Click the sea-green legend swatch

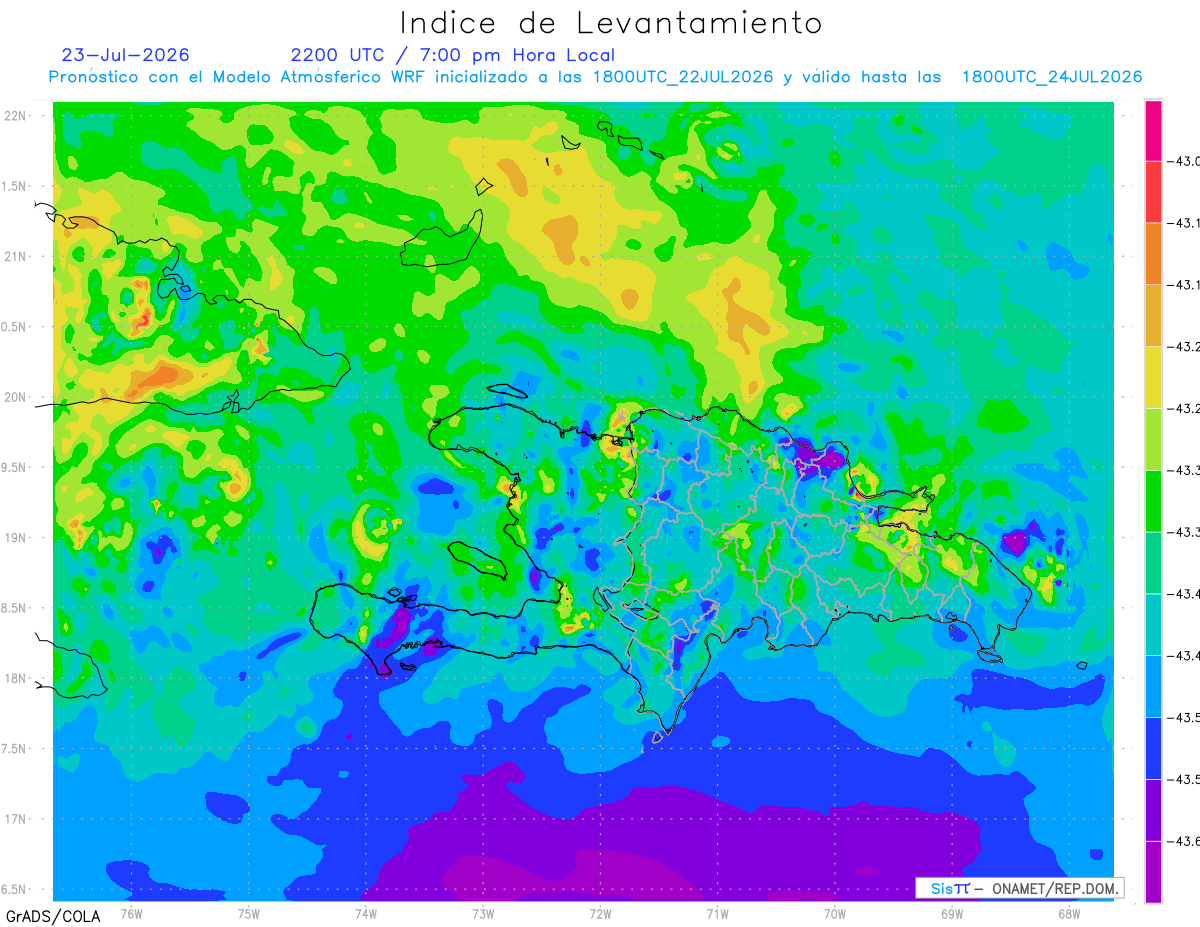(1153, 562)
